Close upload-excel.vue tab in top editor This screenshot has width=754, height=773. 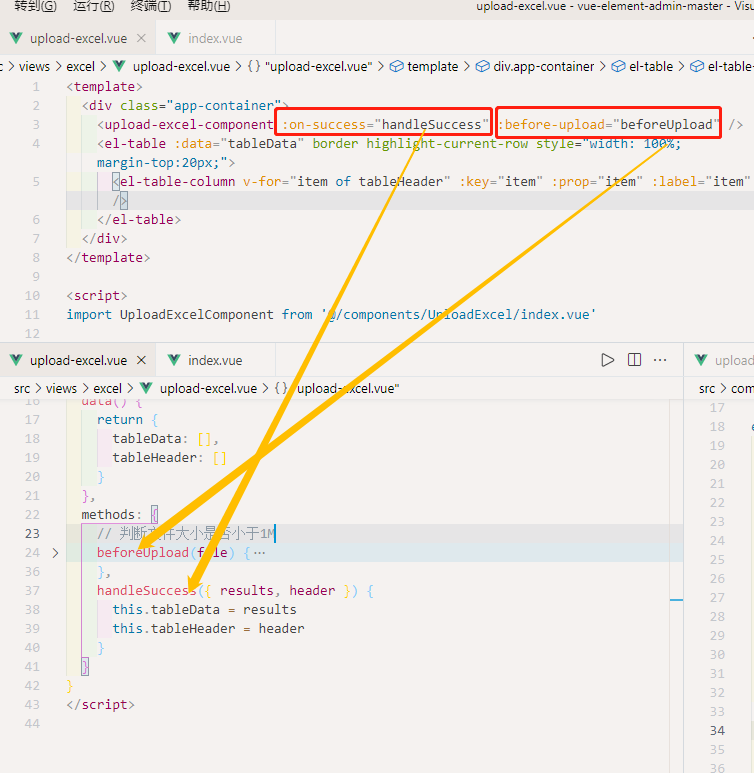(x=142, y=38)
